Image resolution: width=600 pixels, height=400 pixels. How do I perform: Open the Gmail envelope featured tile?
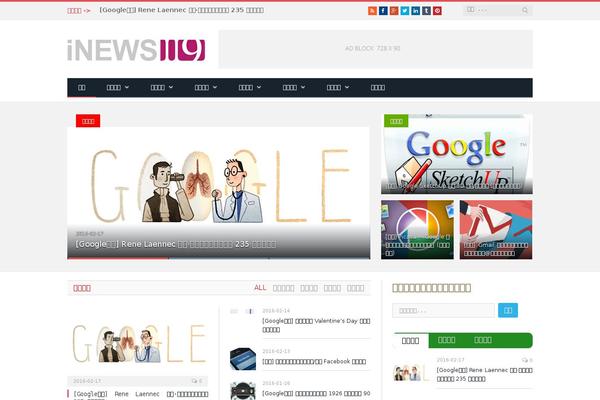point(496,229)
